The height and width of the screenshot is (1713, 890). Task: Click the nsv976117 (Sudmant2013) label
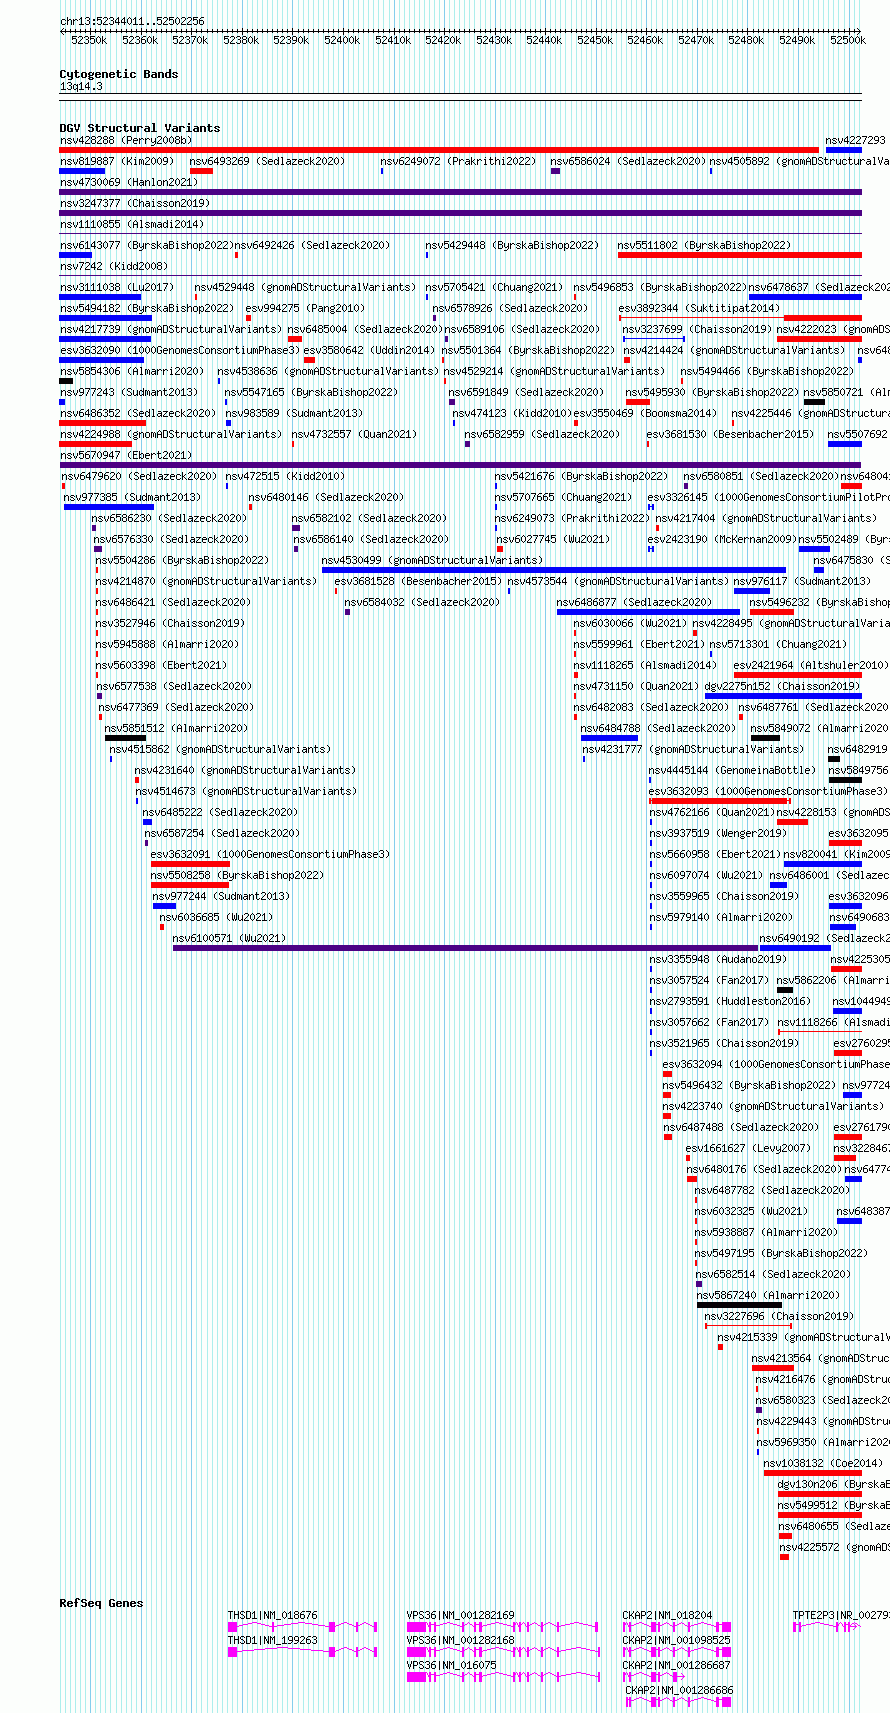coord(802,581)
